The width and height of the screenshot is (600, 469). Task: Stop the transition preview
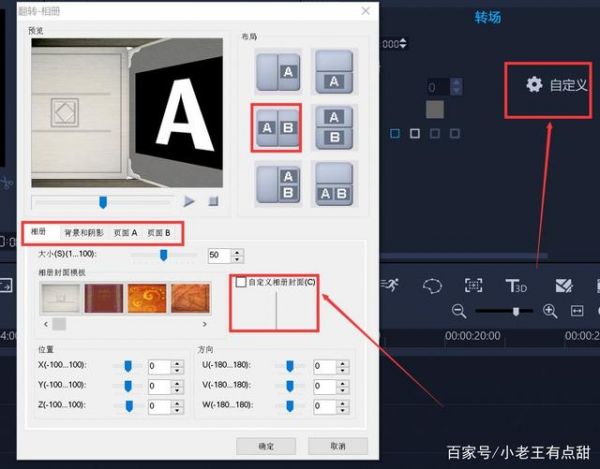tap(213, 201)
